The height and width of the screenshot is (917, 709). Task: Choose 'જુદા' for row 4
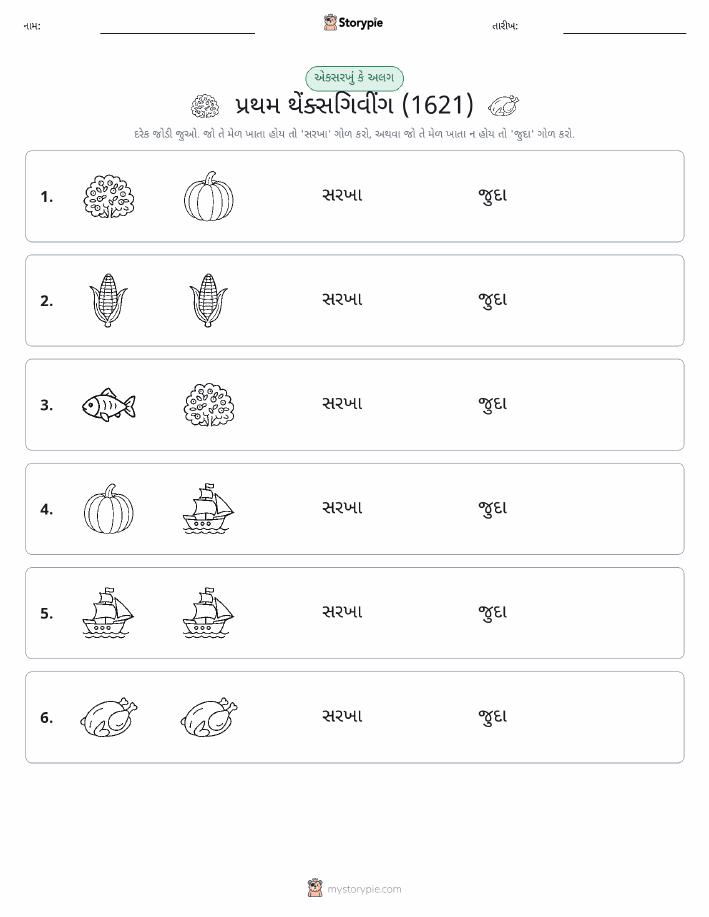(493, 508)
